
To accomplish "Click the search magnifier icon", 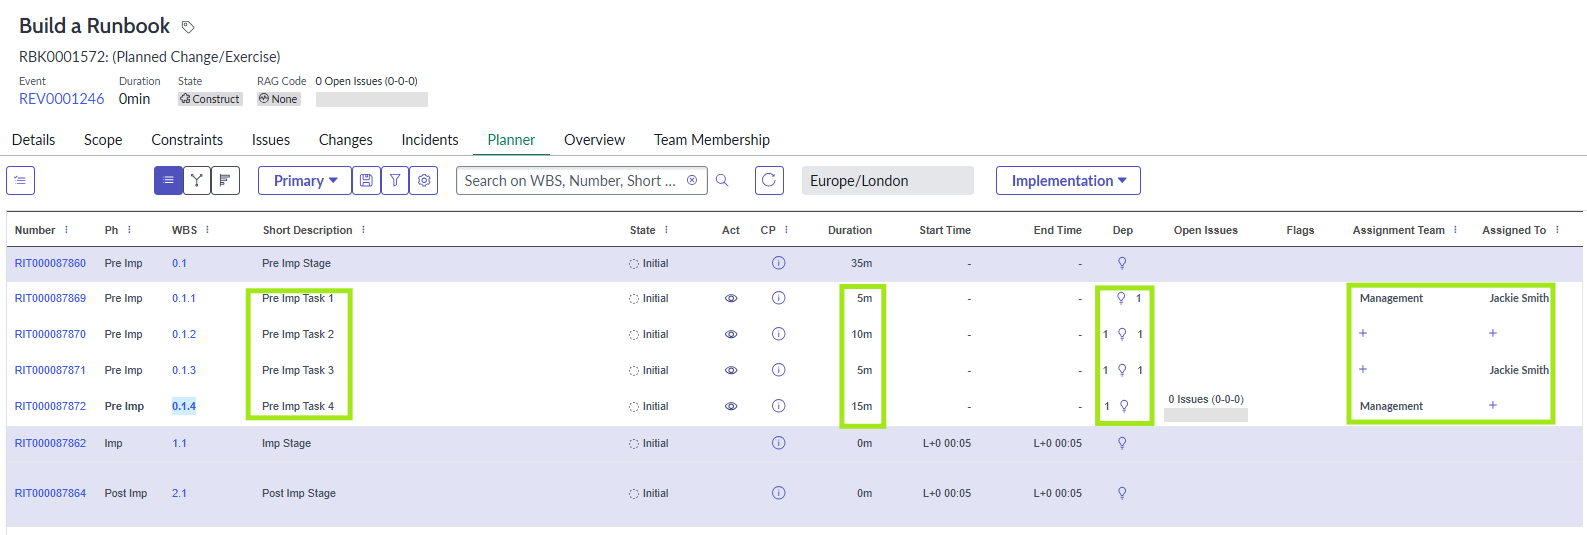I will tap(722, 181).
